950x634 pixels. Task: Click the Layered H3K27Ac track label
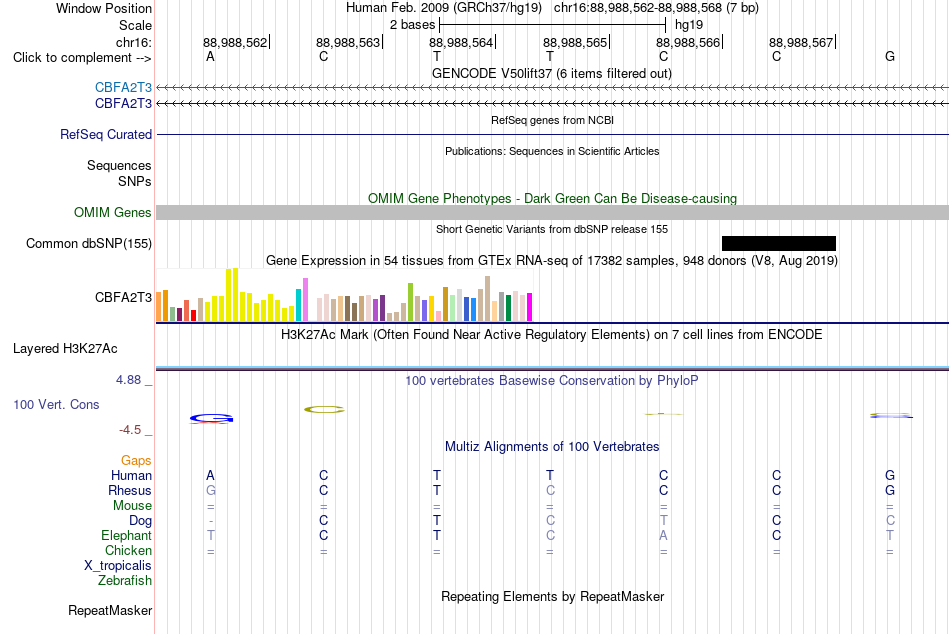[x=65, y=349]
